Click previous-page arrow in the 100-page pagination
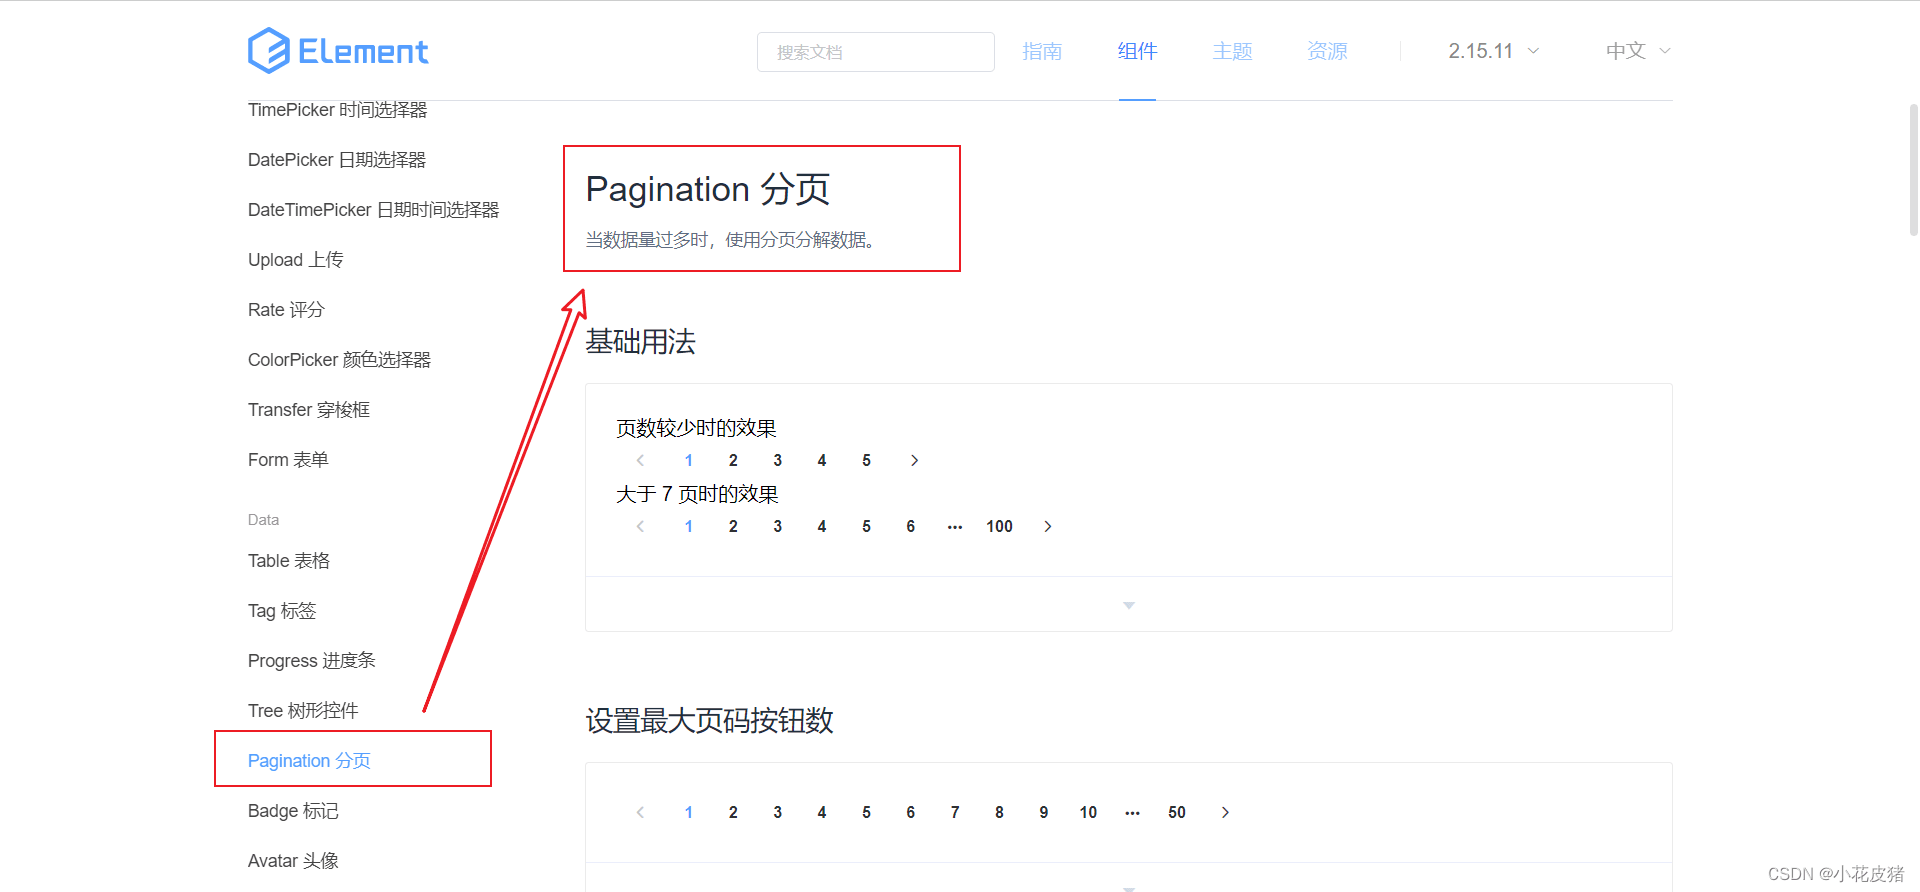The width and height of the screenshot is (1920, 892). 640,526
